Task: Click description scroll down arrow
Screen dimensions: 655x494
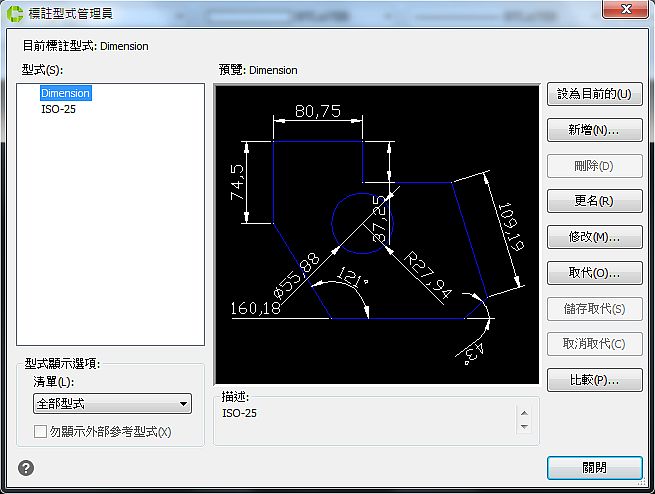Action: tap(524, 427)
